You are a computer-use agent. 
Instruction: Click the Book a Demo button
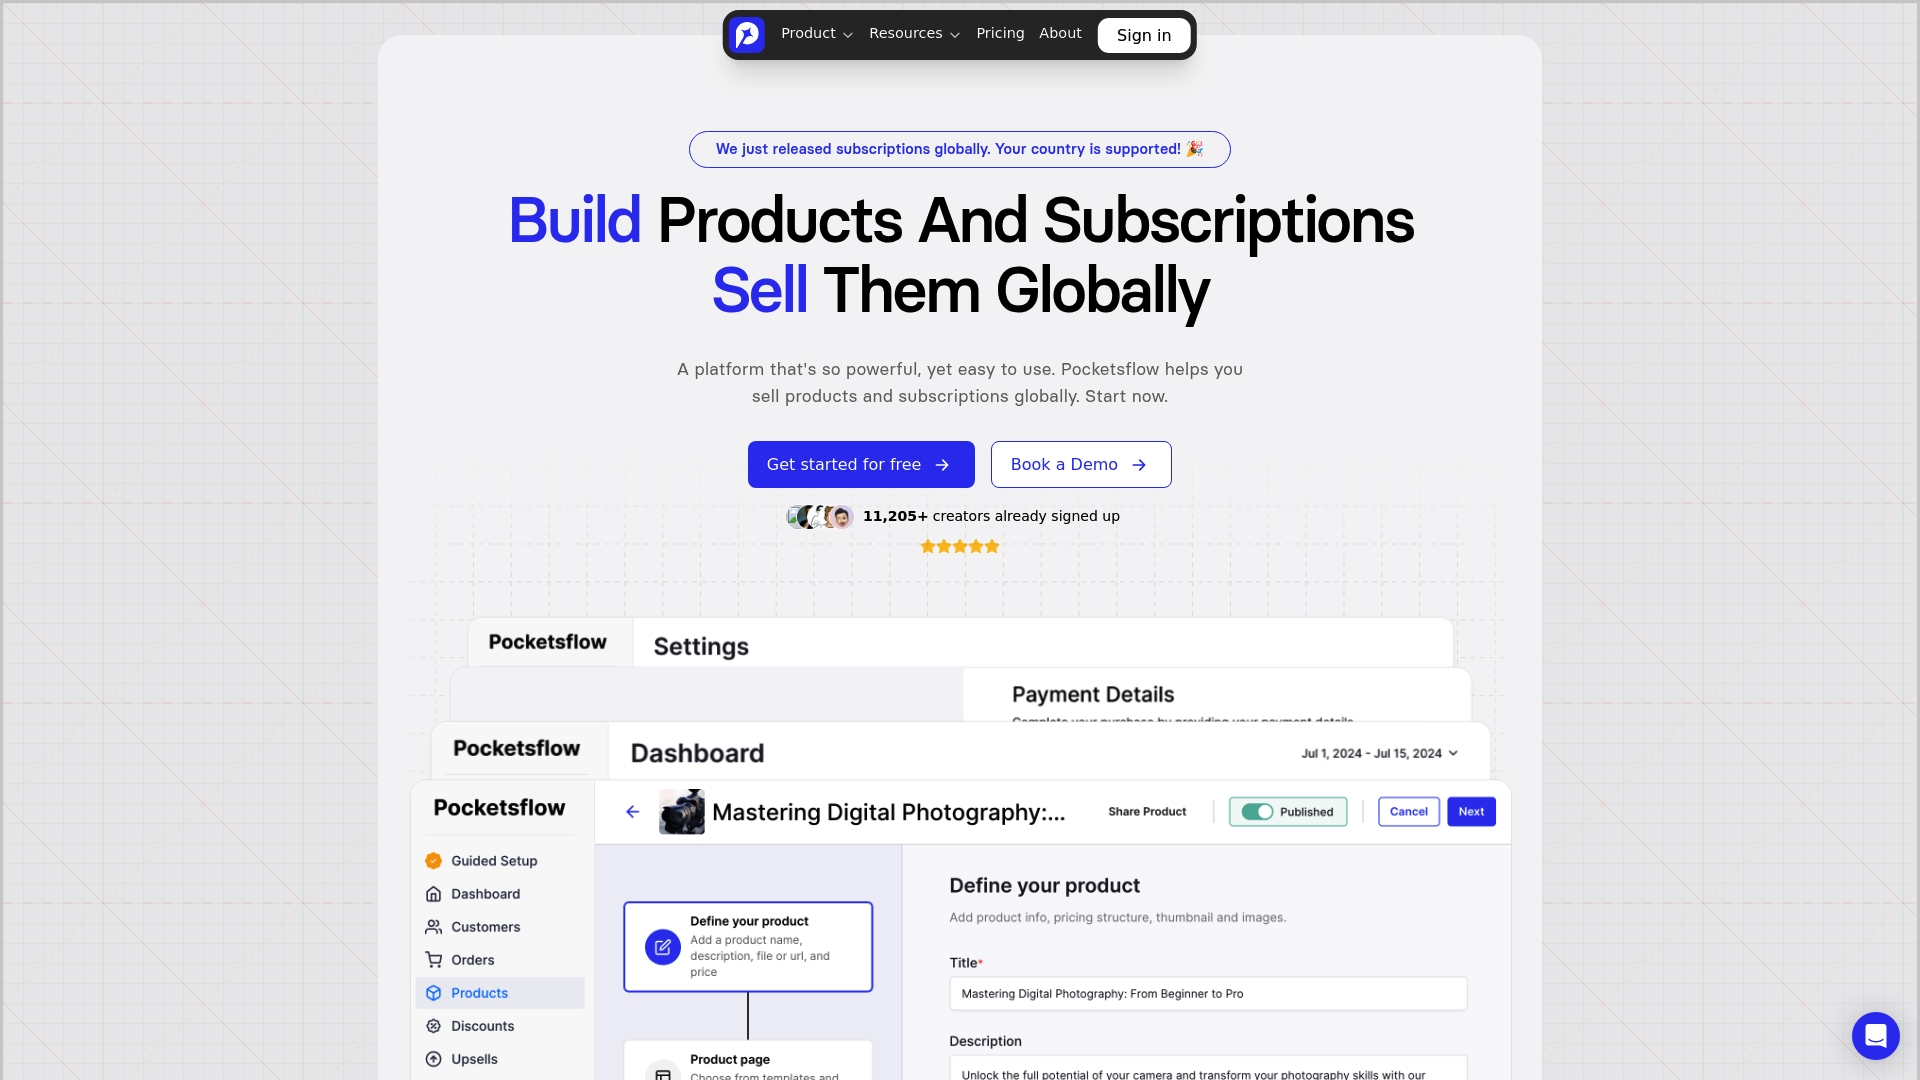click(1081, 464)
